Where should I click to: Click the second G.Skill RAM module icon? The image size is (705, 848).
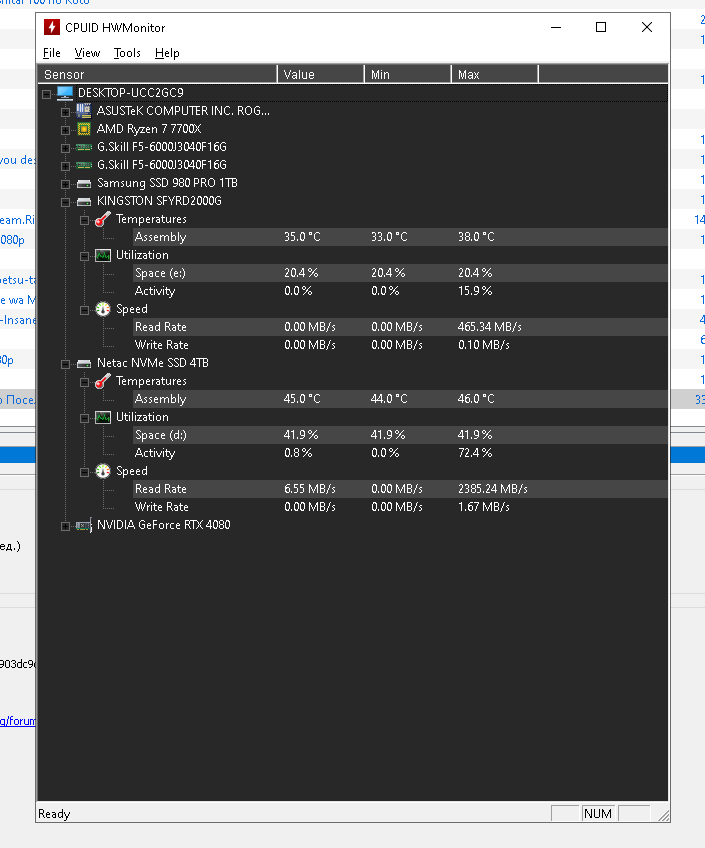pyautogui.click(x=84, y=165)
